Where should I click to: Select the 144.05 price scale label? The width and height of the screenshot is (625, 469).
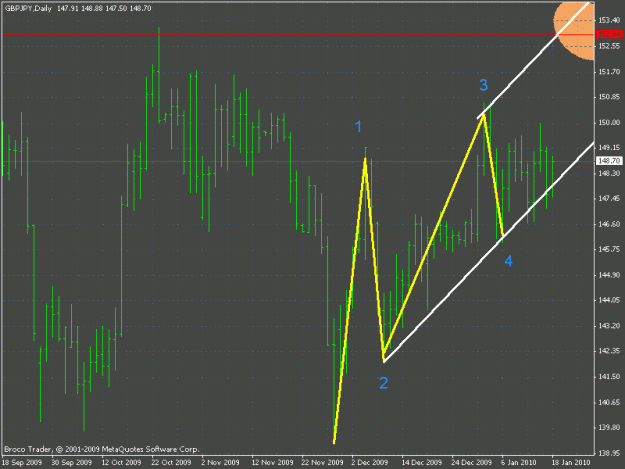[x=609, y=300]
